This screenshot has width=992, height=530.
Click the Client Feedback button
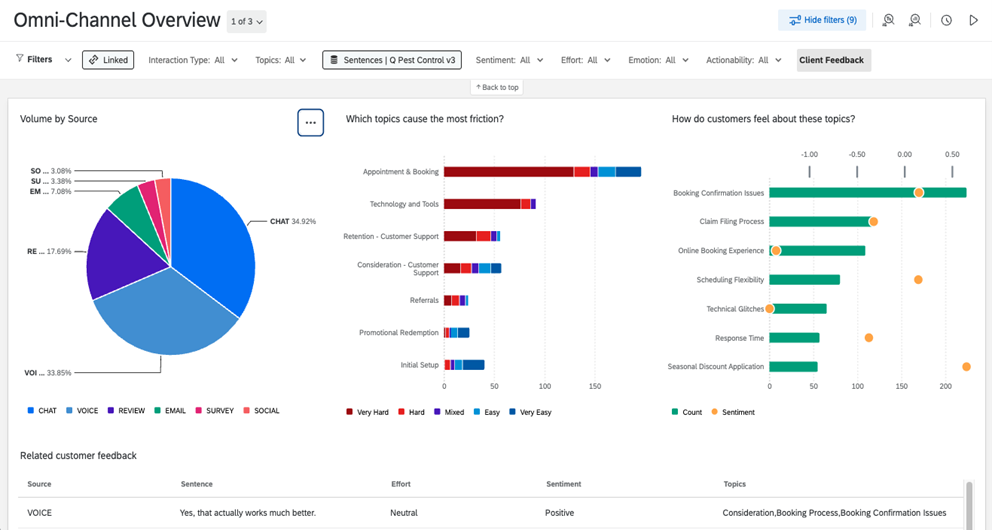pyautogui.click(x=834, y=60)
